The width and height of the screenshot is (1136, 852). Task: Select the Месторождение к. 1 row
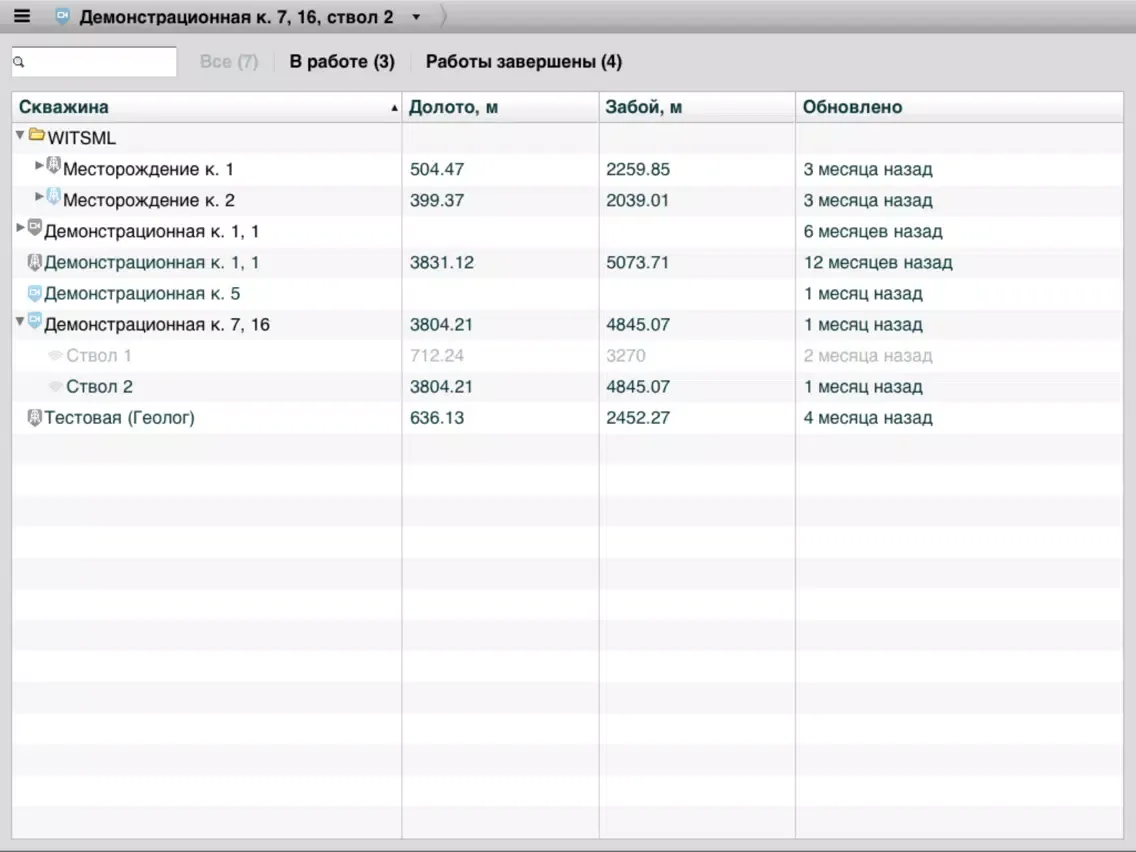[x=567, y=169]
